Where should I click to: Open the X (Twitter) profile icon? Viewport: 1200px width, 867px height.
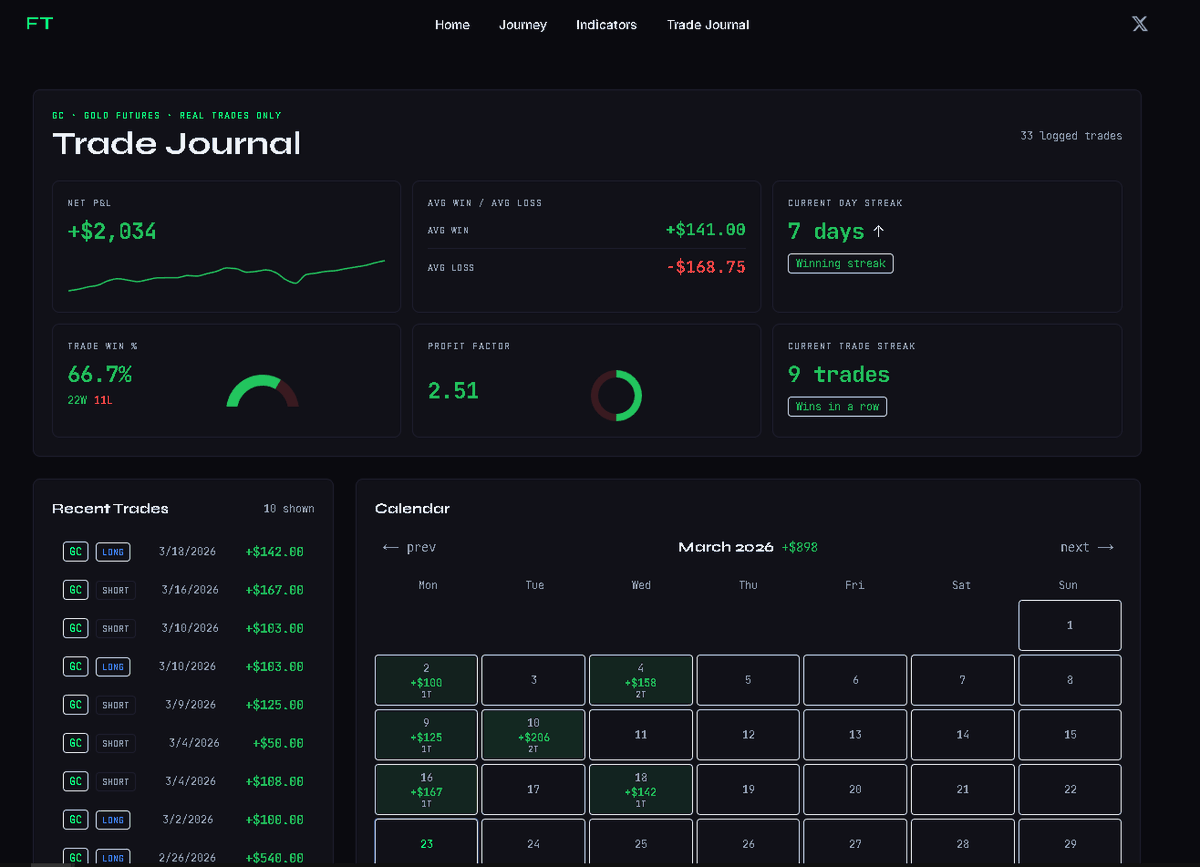click(1139, 24)
